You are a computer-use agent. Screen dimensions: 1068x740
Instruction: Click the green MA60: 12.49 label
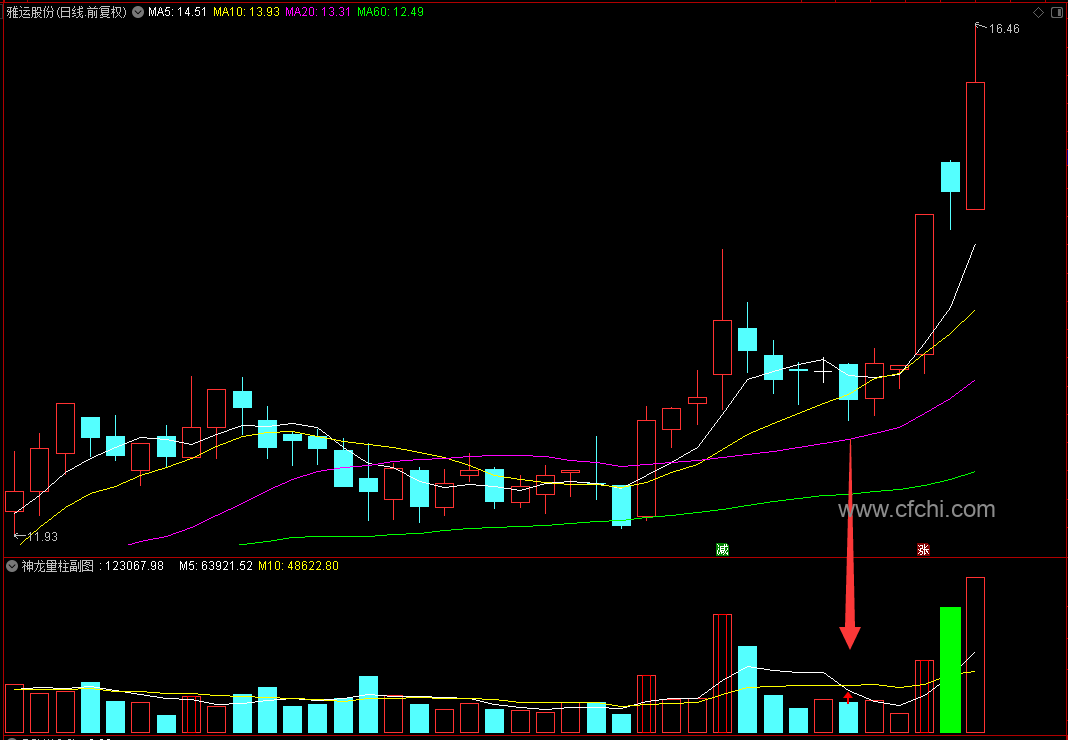(x=390, y=12)
